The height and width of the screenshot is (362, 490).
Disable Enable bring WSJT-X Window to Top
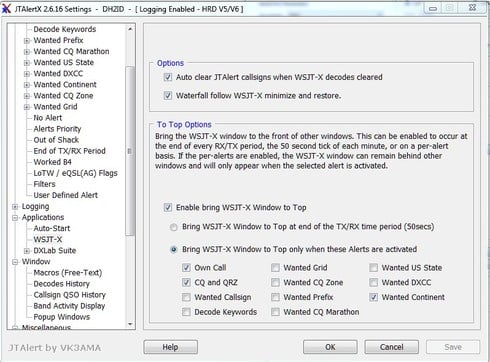pyautogui.click(x=168, y=208)
